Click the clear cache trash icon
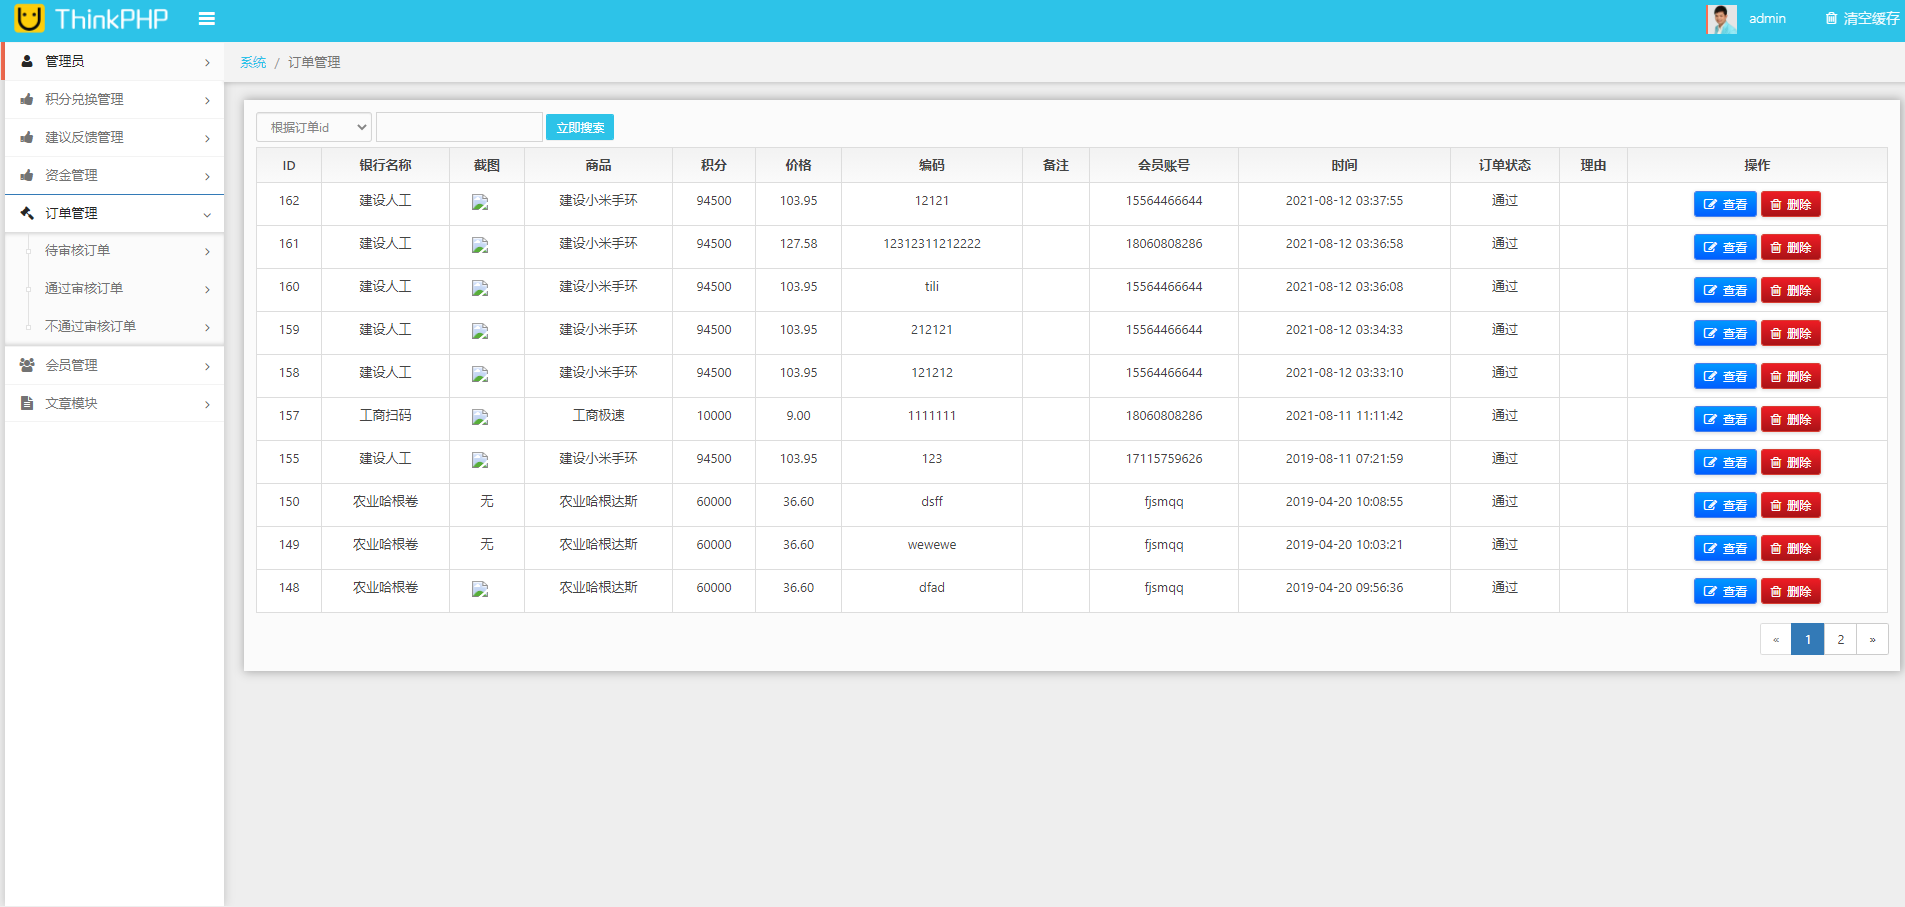Image resolution: width=1905 pixels, height=907 pixels. click(x=1831, y=19)
